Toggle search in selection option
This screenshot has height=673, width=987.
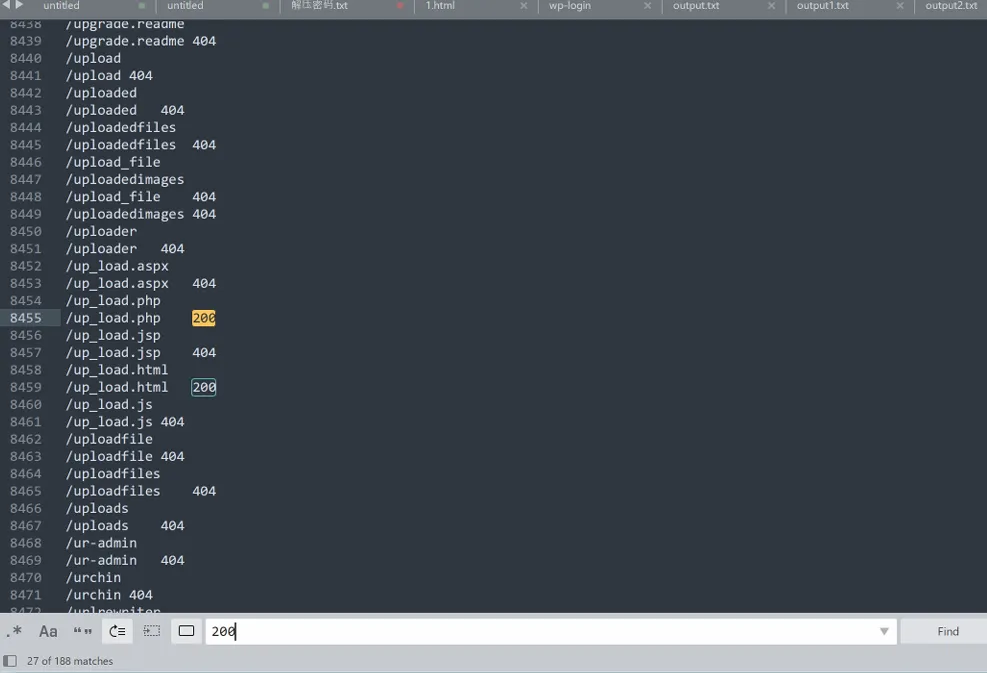pyautogui.click(x=152, y=631)
